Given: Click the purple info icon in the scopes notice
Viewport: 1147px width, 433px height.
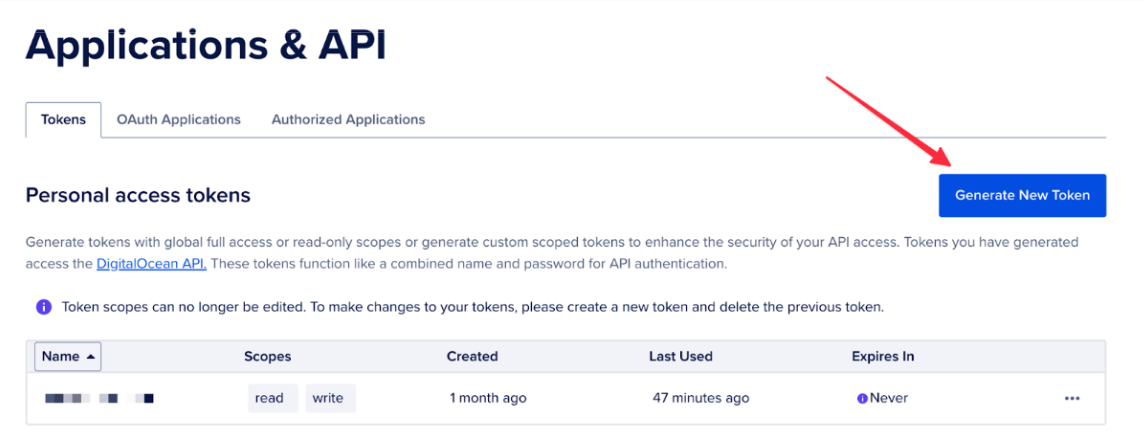Looking at the screenshot, I should (x=43, y=307).
